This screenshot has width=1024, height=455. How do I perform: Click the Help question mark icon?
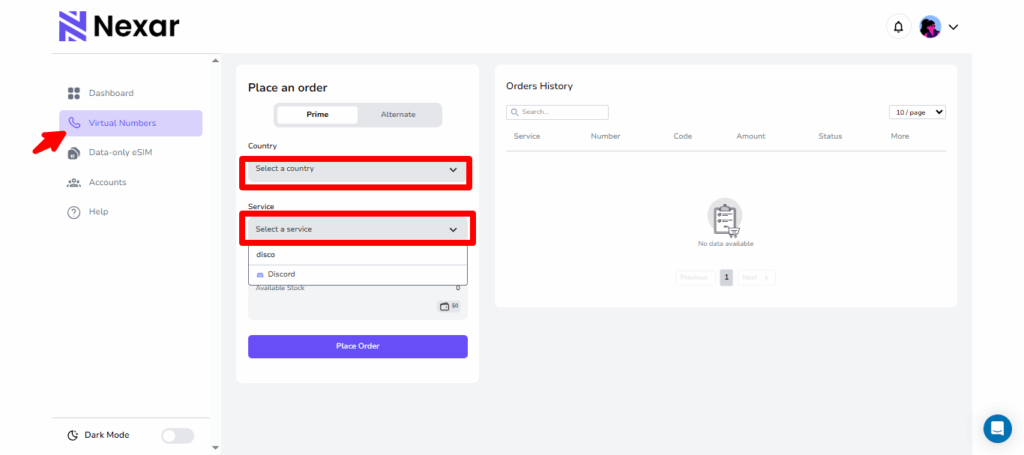pyautogui.click(x=74, y=212)
